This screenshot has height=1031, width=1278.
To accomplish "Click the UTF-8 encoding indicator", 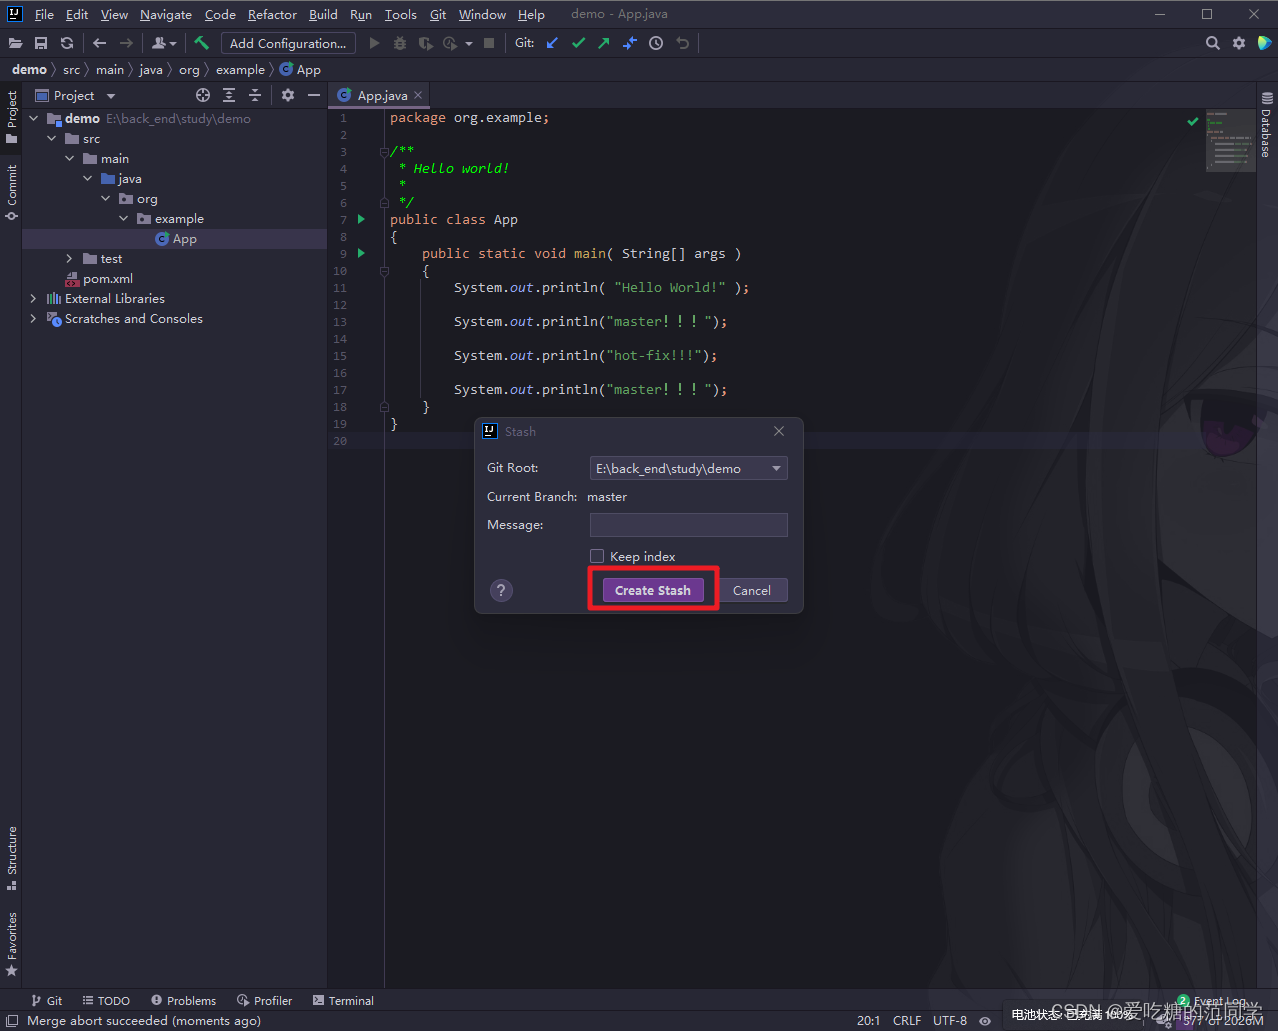I will pyautogui.click(x=950, y=1021).
